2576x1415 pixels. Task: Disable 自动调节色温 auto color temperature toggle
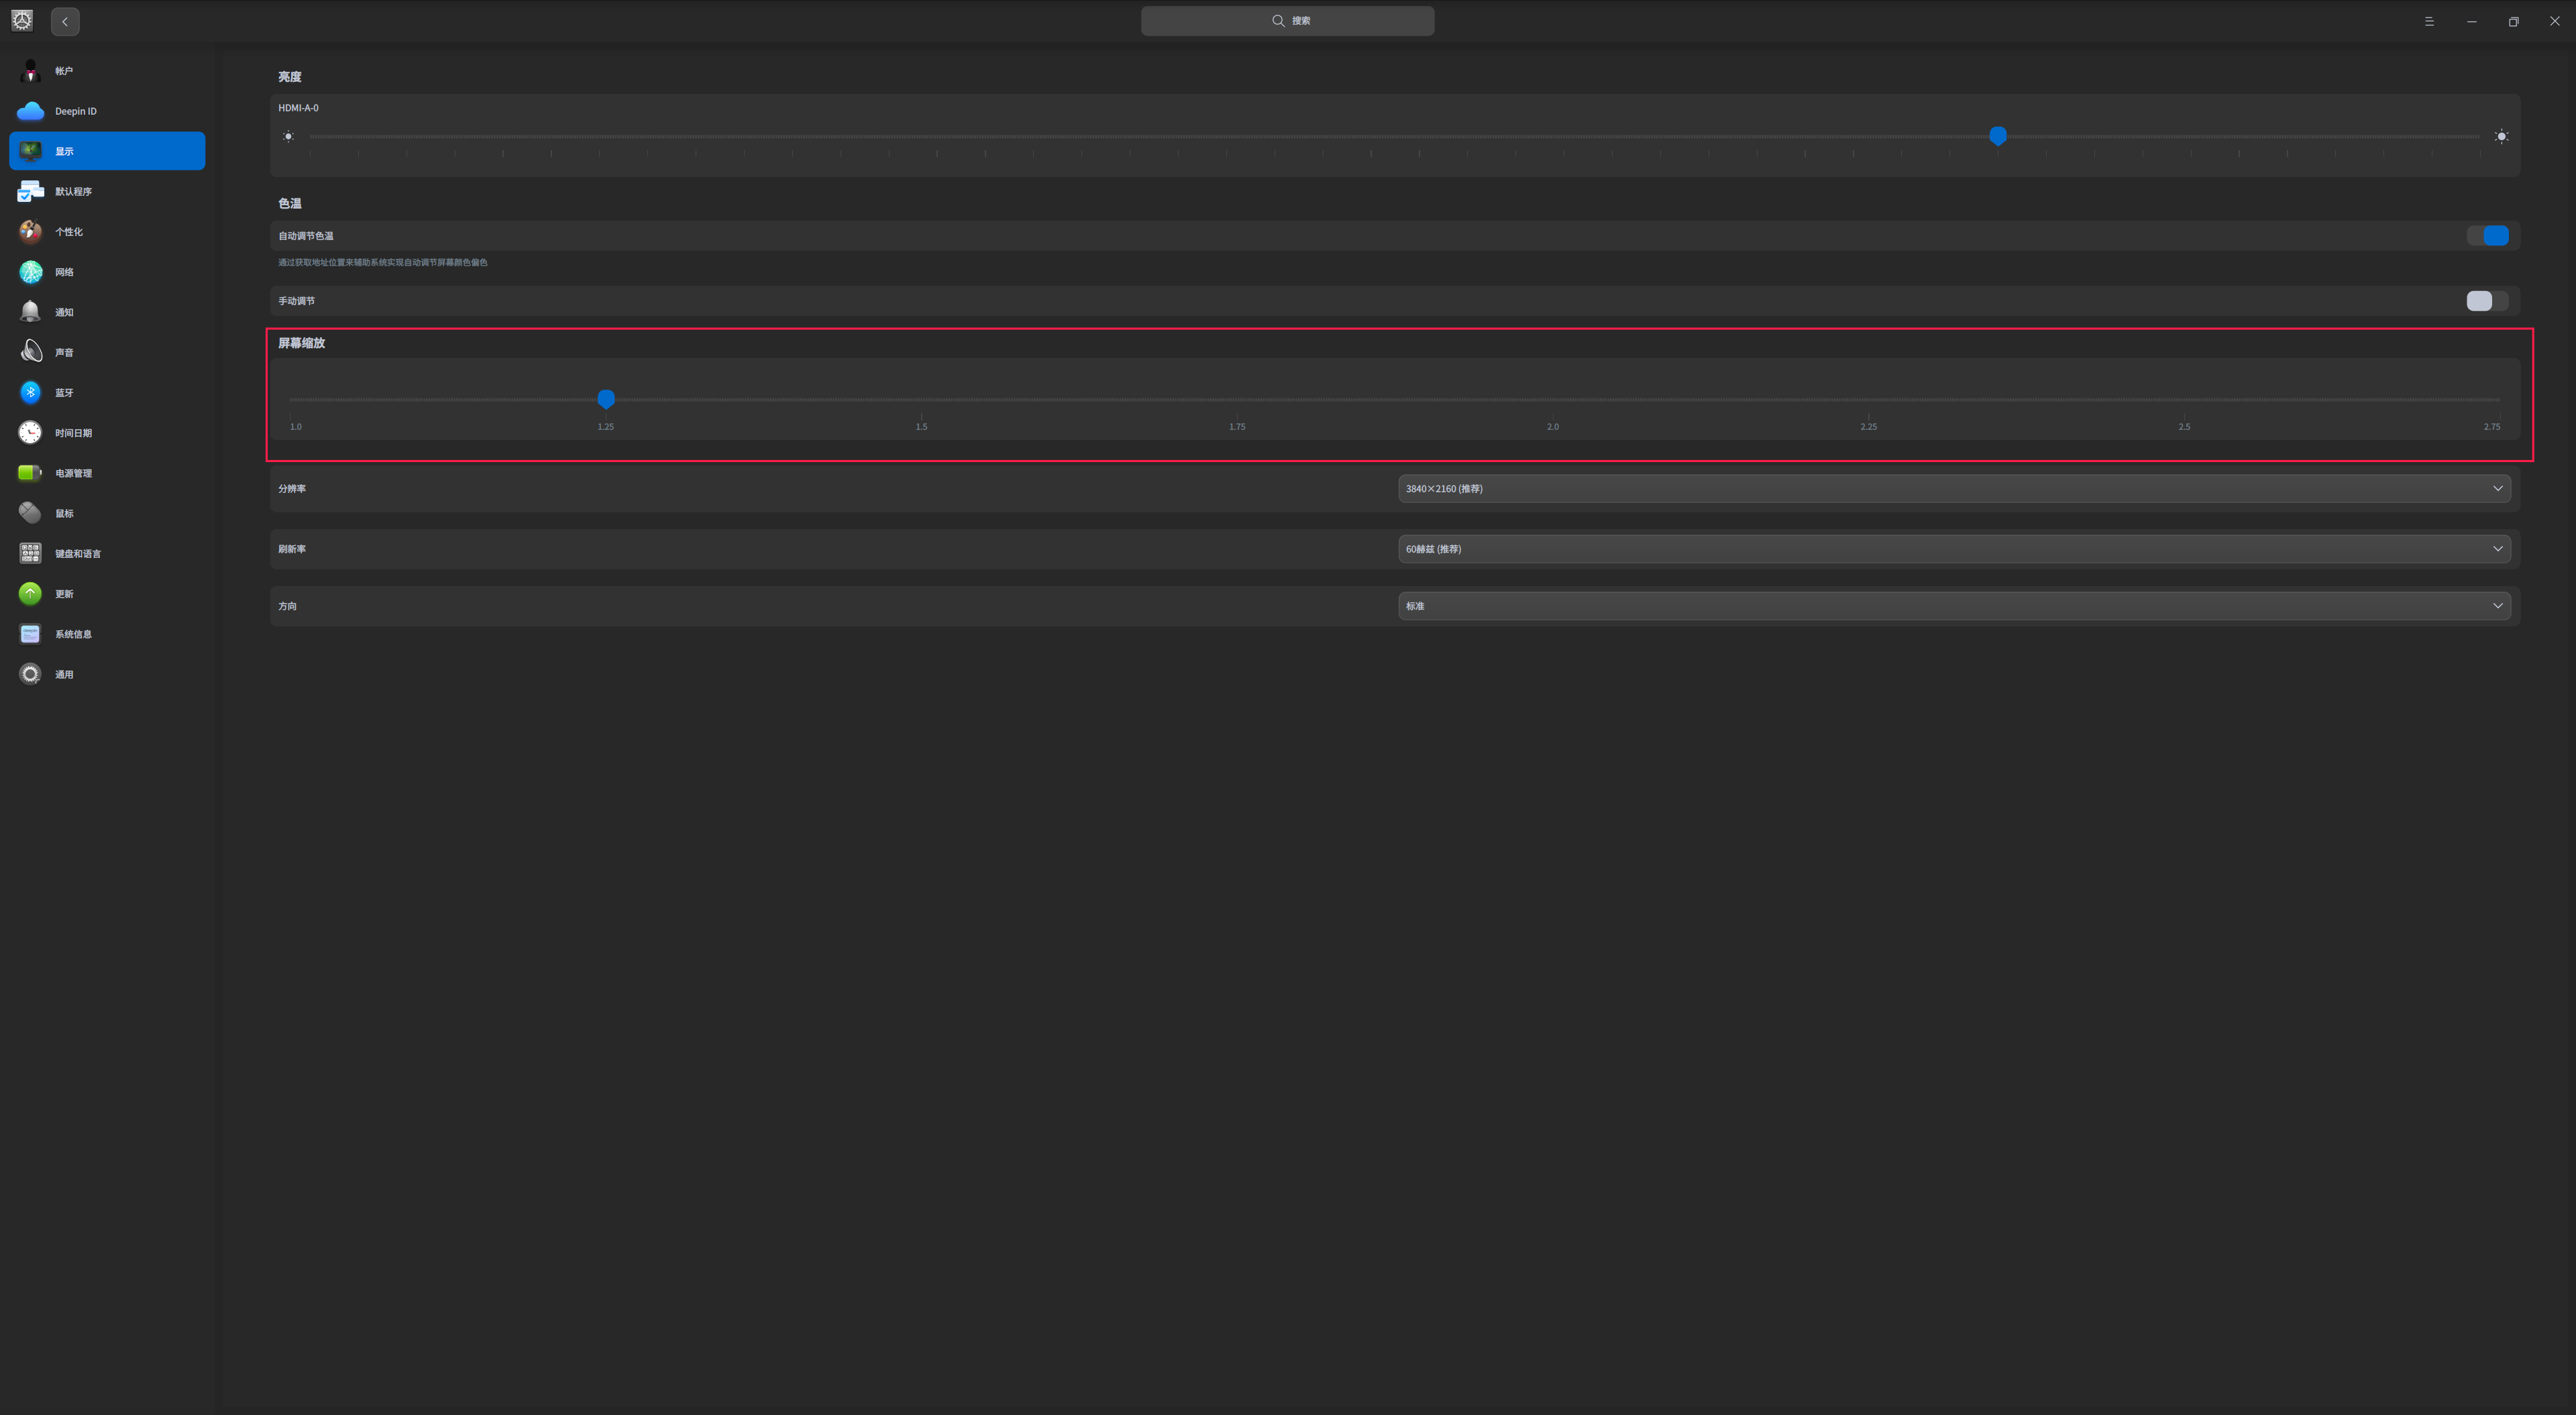click(2487, 236)
